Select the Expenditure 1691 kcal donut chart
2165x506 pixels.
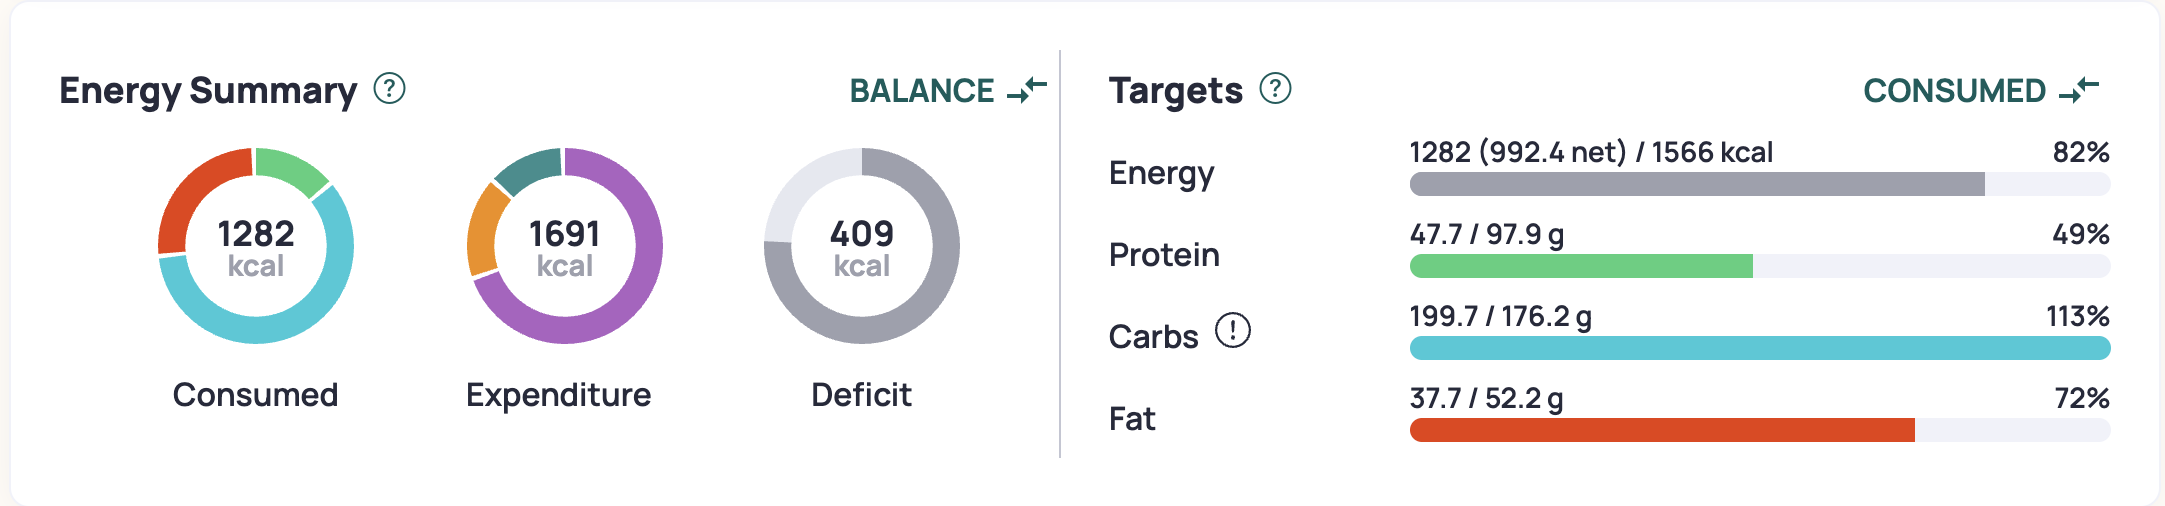click(565, 246)
